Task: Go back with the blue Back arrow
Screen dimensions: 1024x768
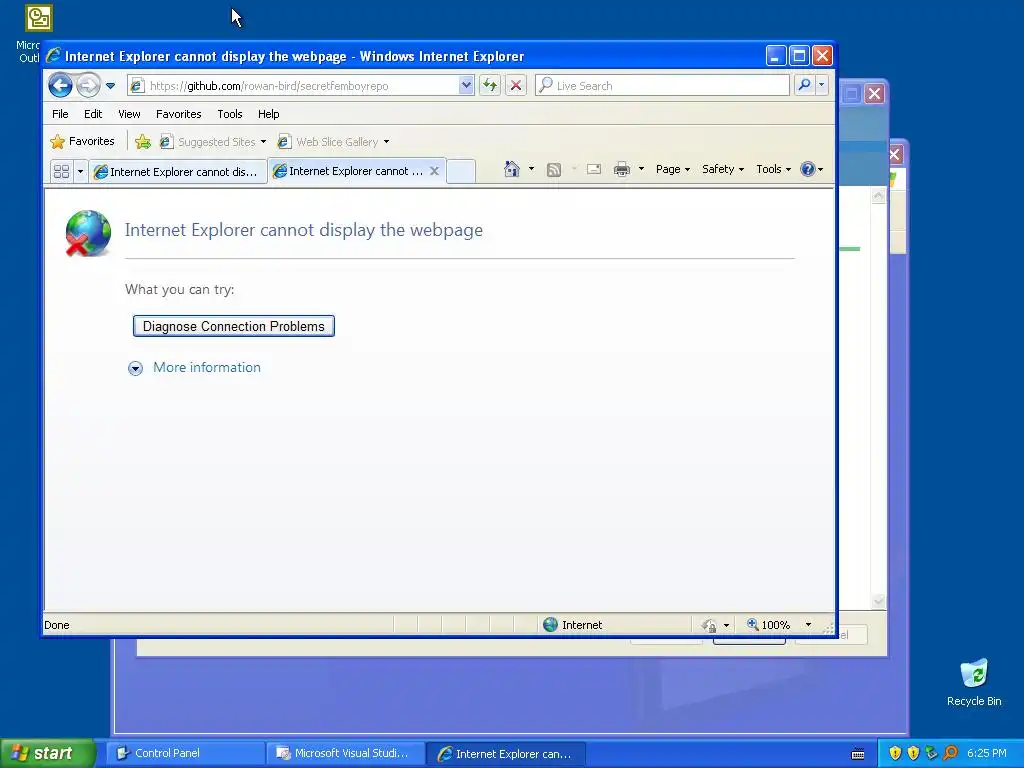Action: coord(60,86)
